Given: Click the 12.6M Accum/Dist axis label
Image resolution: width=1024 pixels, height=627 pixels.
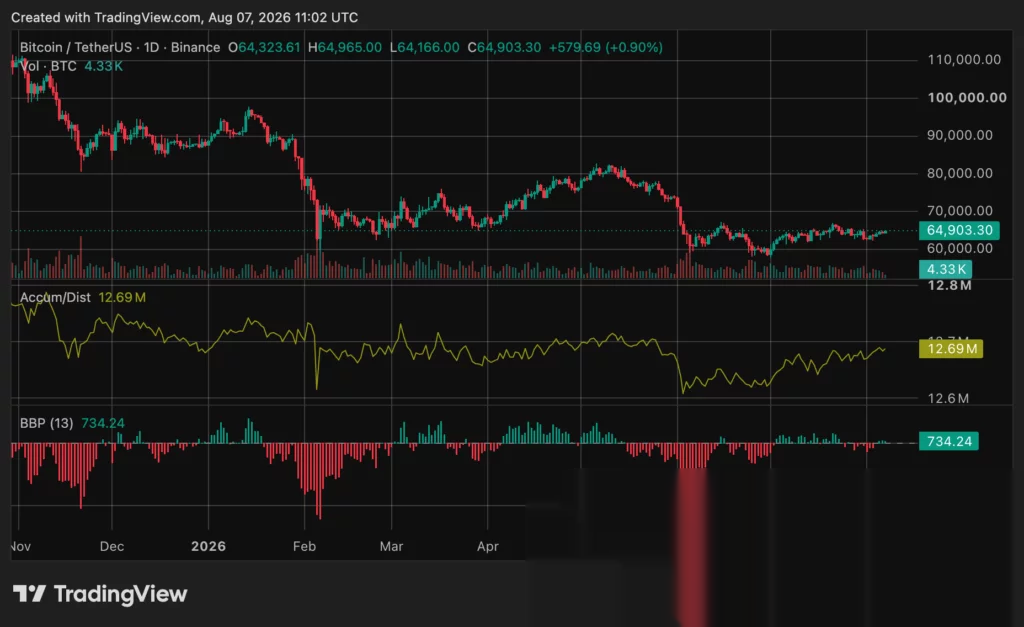Looking at the screenshot, I should coord(948,398).
